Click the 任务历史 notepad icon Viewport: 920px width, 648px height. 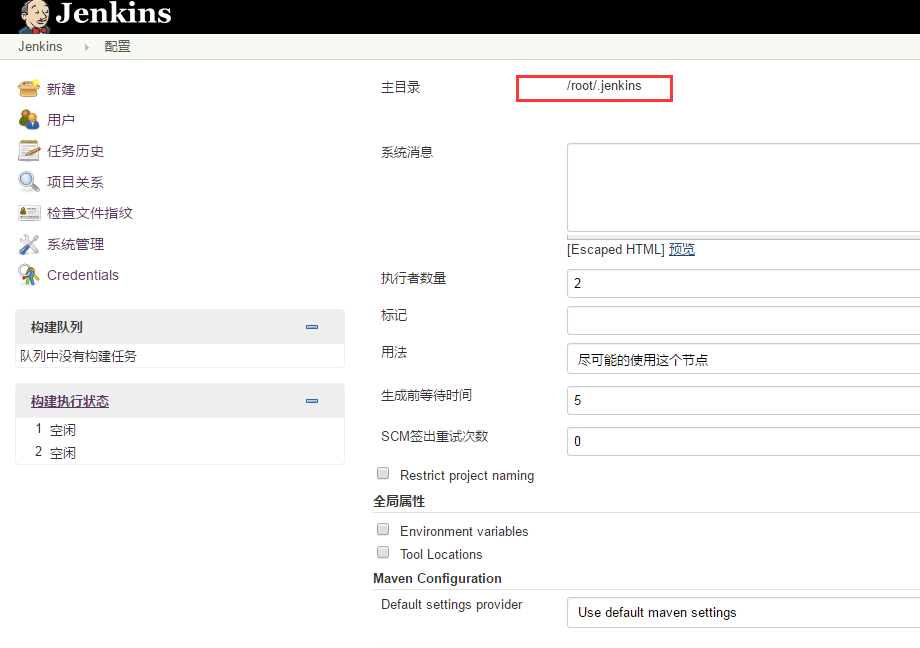(28, 151)
